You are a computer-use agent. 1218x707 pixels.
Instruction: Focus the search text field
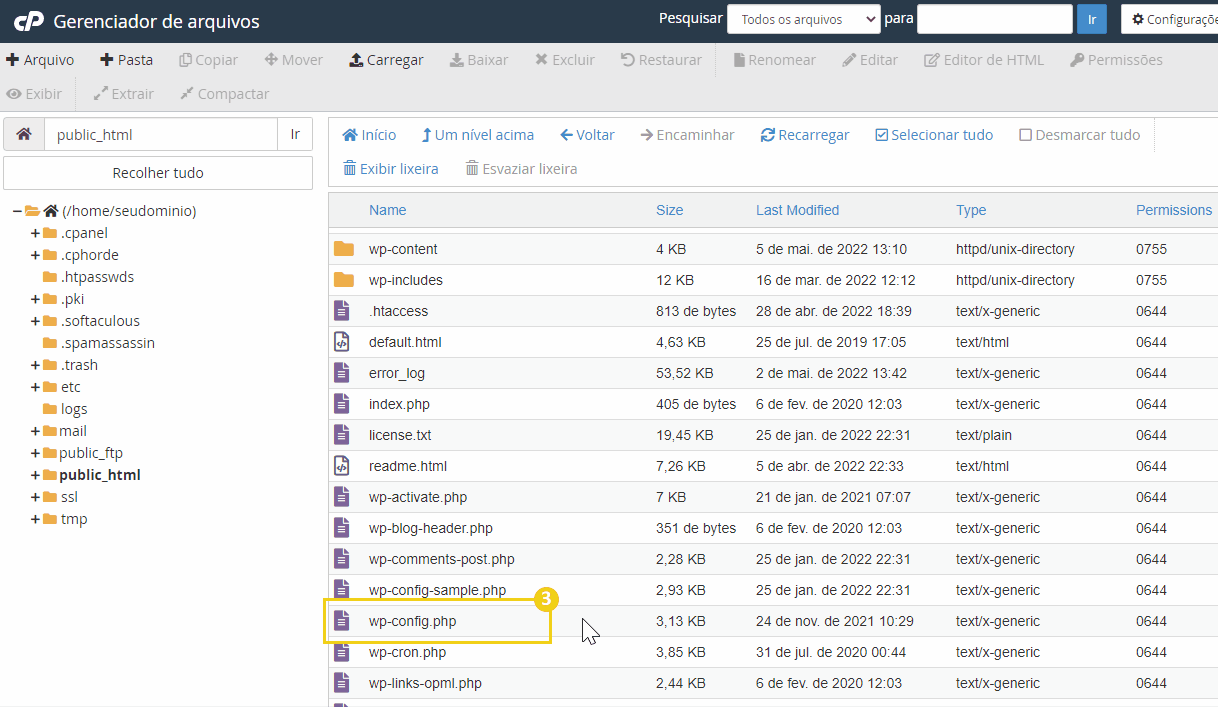(x=995, y=19)
